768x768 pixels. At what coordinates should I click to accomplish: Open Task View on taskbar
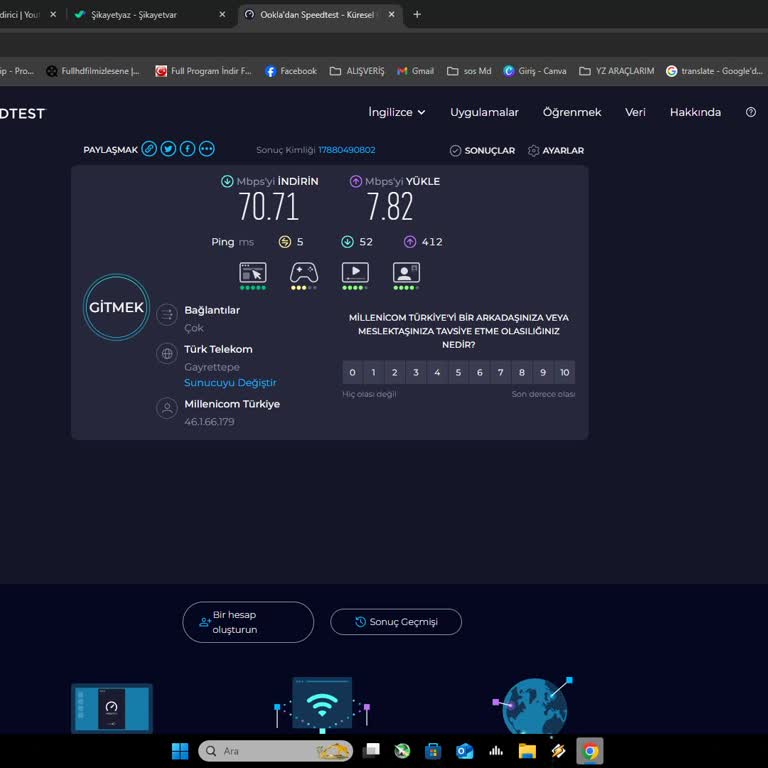click(371, 751)
